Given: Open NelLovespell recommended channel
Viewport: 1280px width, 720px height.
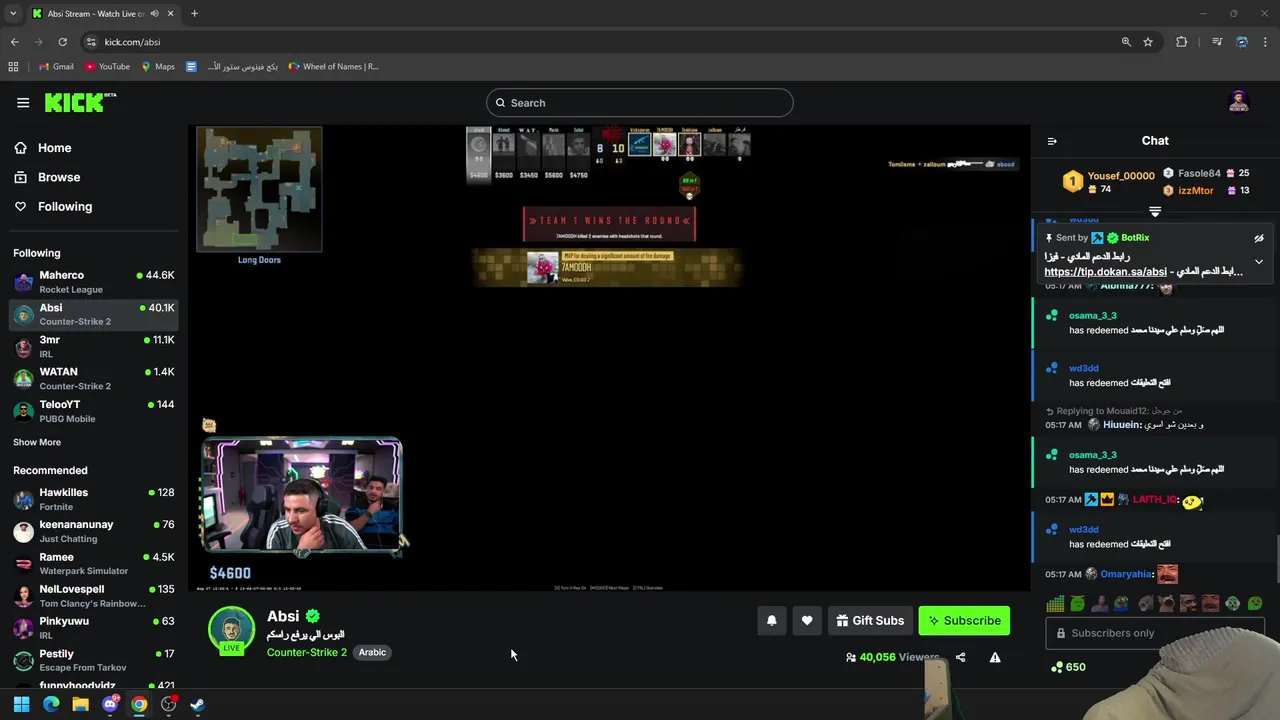Looking at the screenshot, I should coord(94,596).
